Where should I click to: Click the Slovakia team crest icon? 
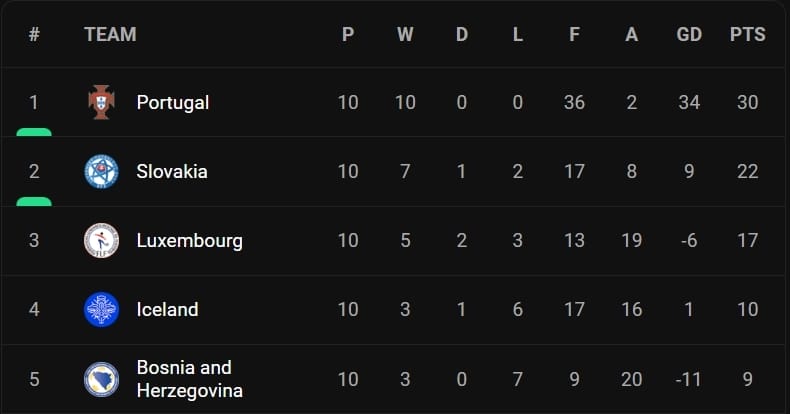click(x=101, y=171)
